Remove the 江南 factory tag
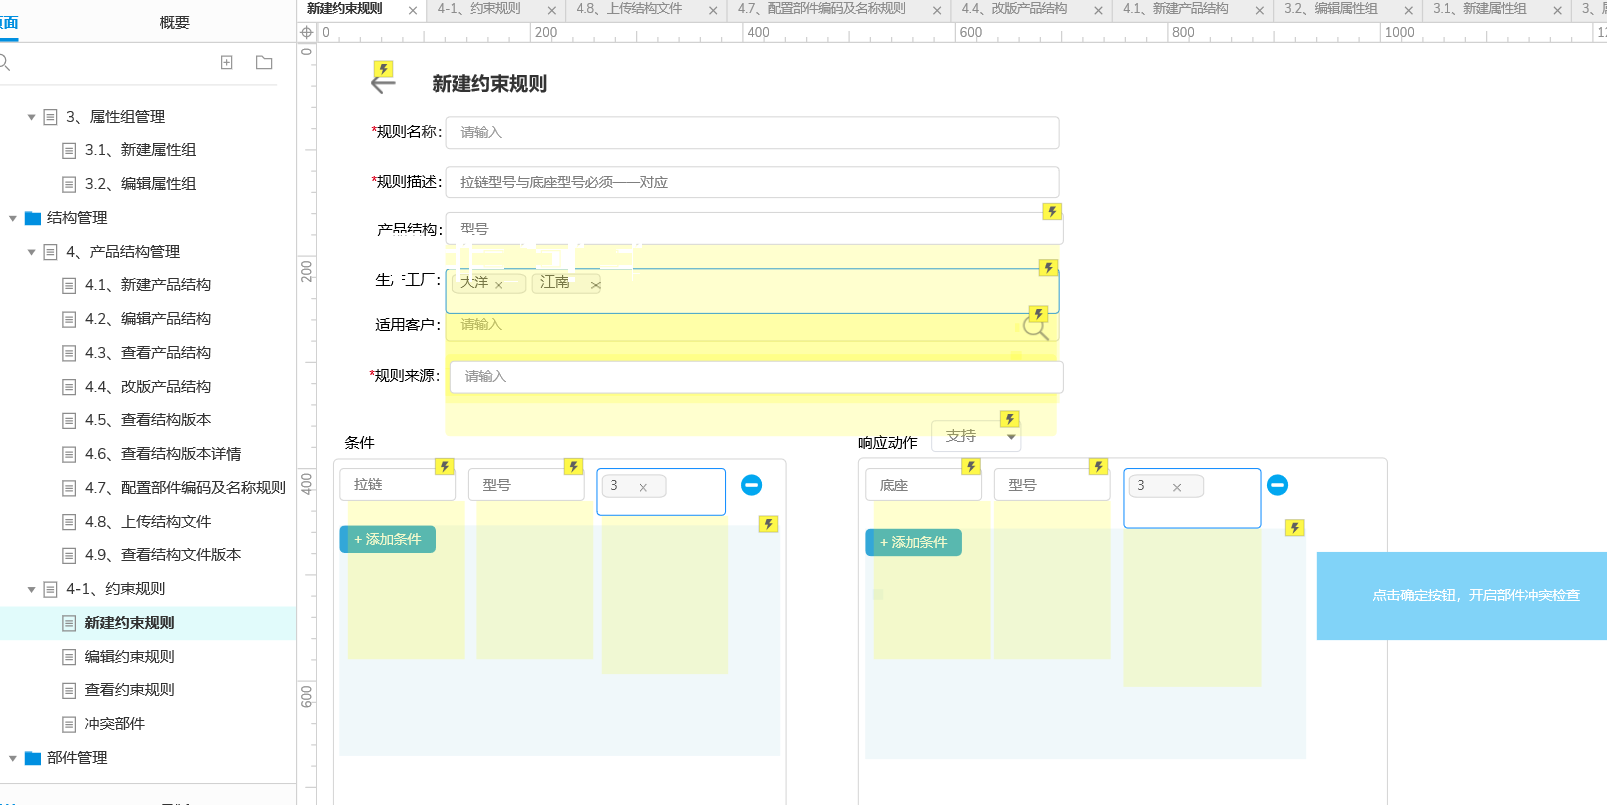1607x805 pixels. click(x=595, y=285)
